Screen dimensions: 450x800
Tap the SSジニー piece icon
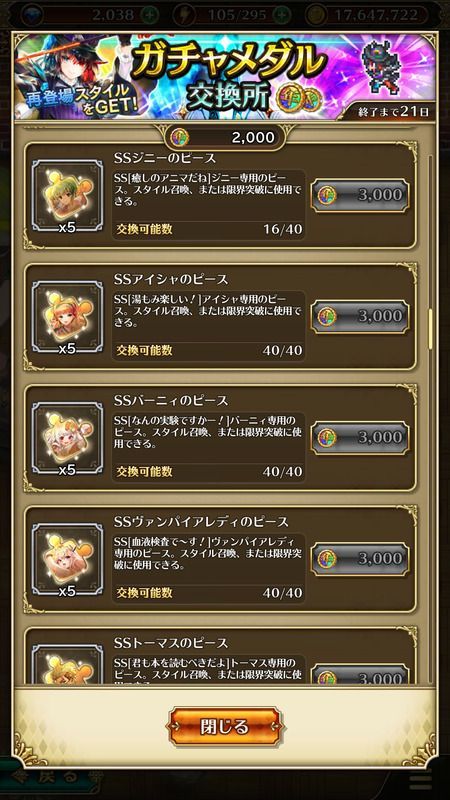[x=67, y=195]
